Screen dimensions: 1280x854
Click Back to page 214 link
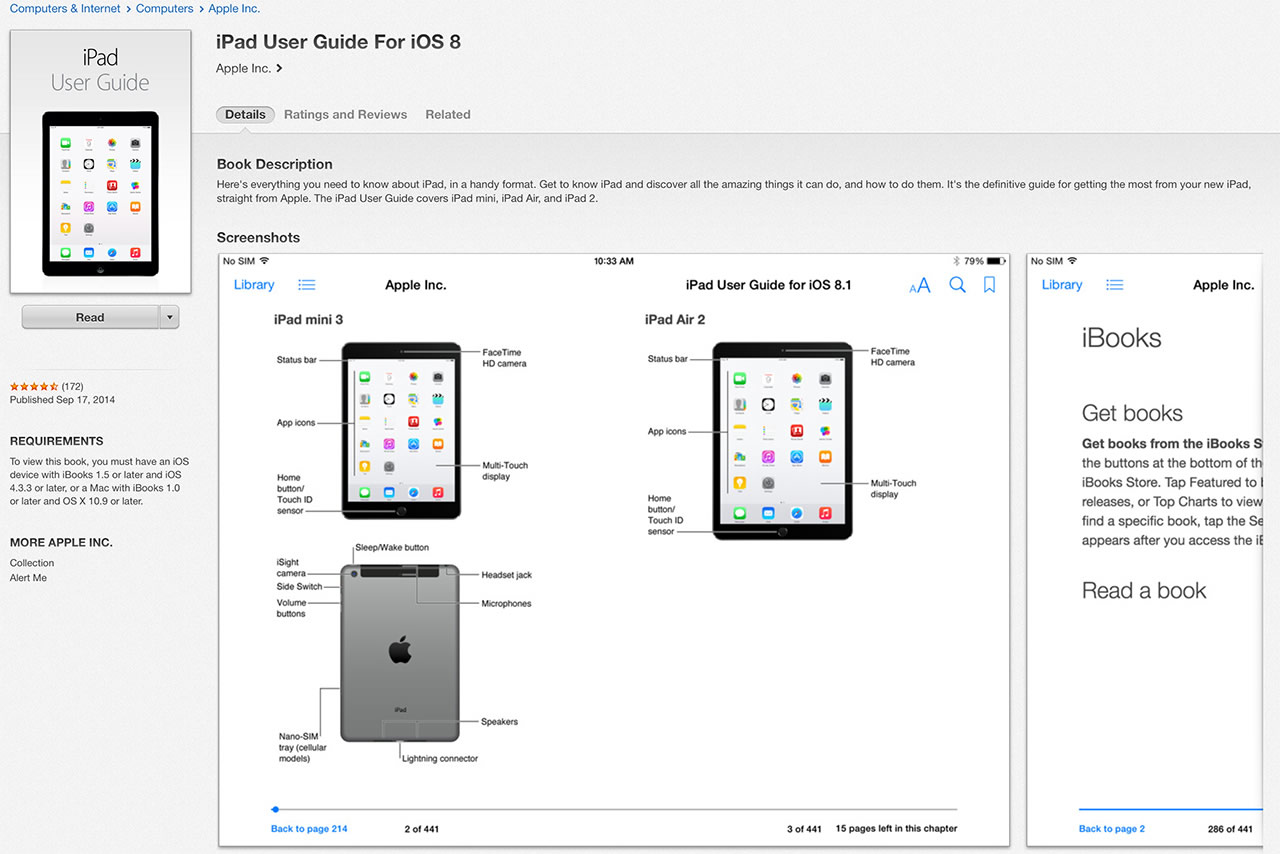coord(309,829)
